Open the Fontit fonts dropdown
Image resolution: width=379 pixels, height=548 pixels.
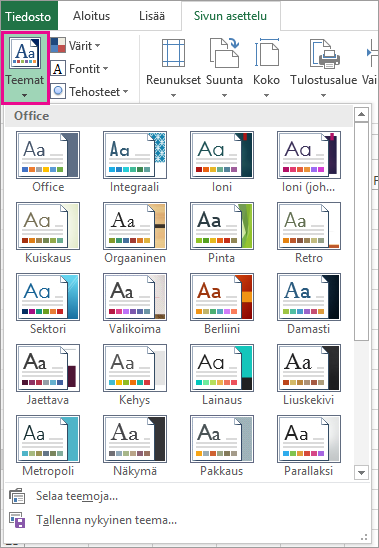point(79,68)
